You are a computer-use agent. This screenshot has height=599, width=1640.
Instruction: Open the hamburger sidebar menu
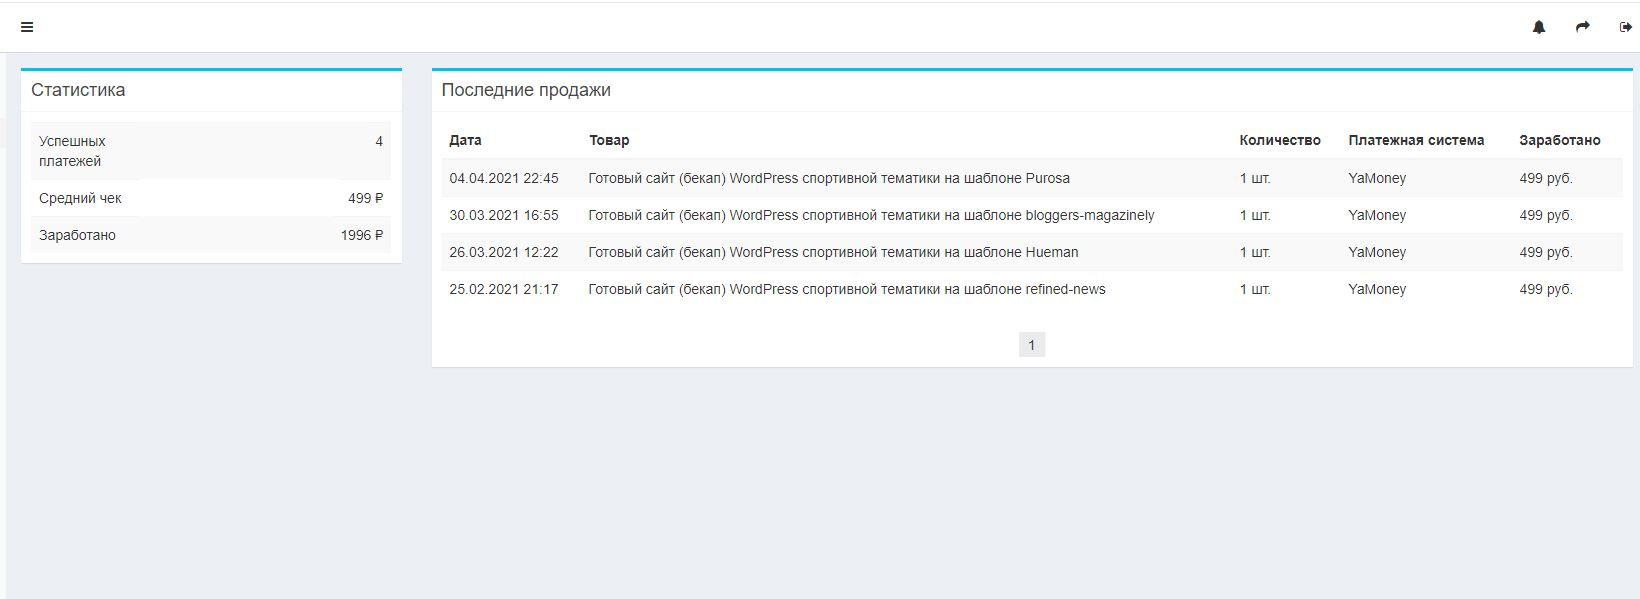click(x=27, y=27)
